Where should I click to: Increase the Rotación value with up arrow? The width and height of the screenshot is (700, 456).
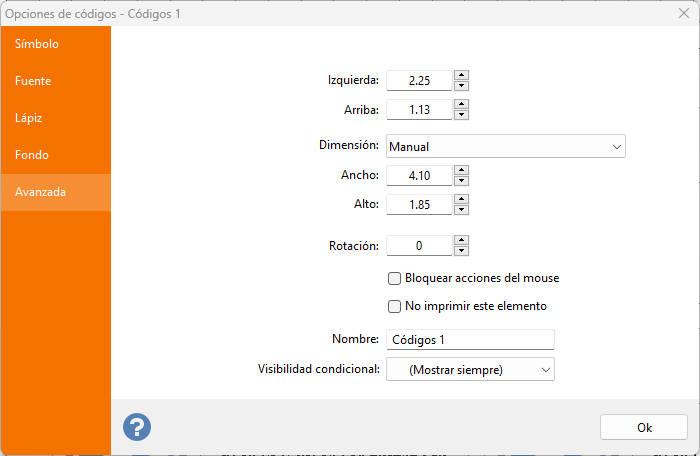click(461, 240)
